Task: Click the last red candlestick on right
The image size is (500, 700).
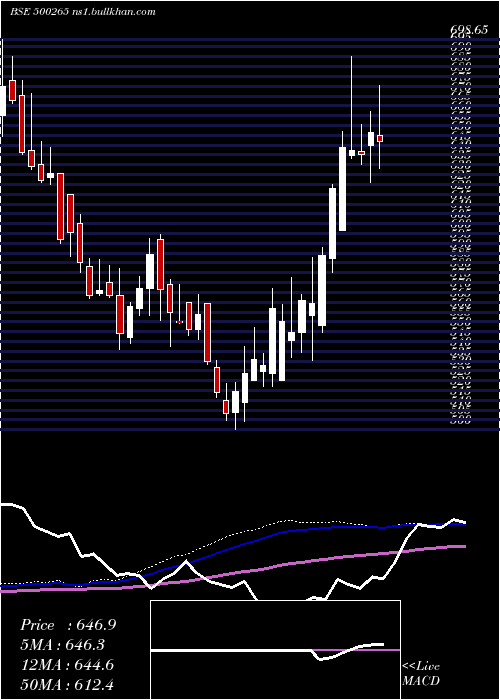Action: pos(380,138)
